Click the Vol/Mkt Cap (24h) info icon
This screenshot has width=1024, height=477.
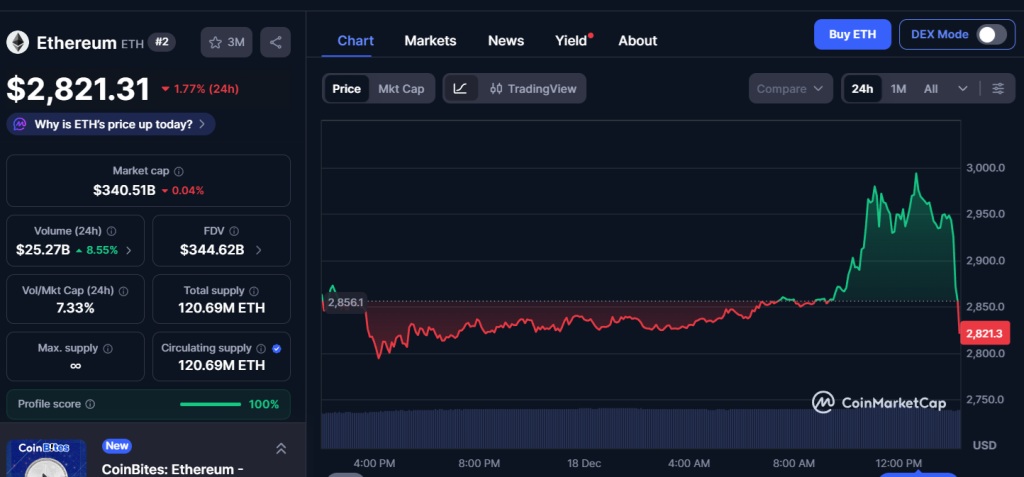pyautogui.click(x=123, y=291)
